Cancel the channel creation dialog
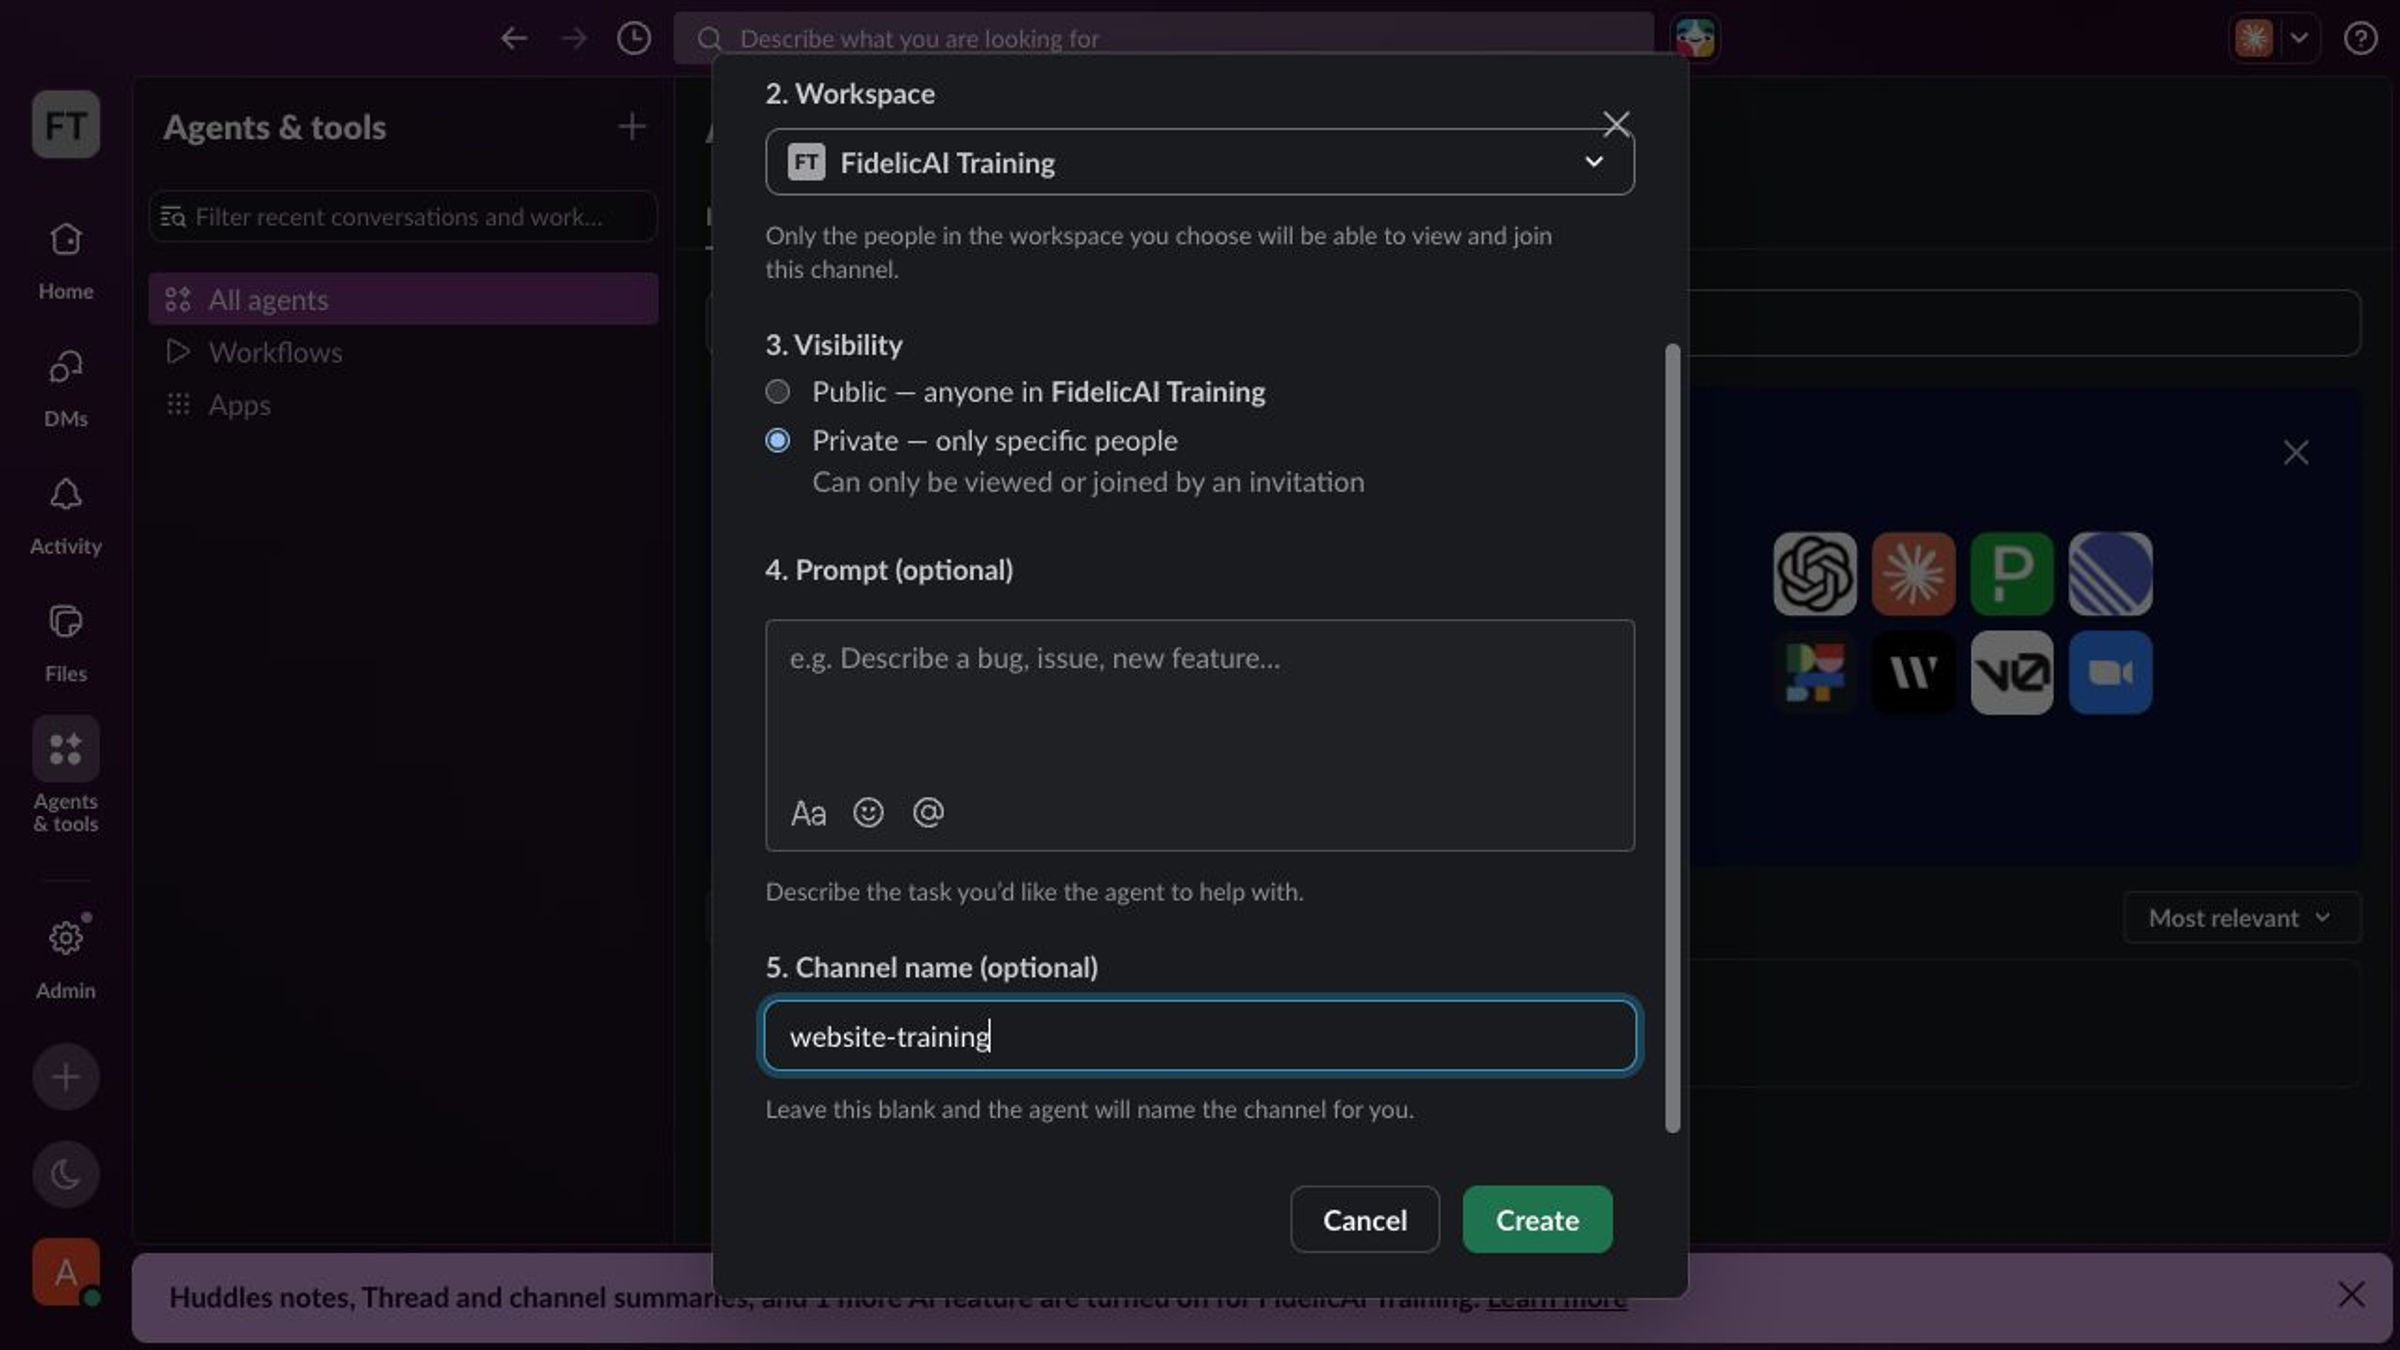The height and width of the screenshot is (1350, 2400). point(1365,1219)
